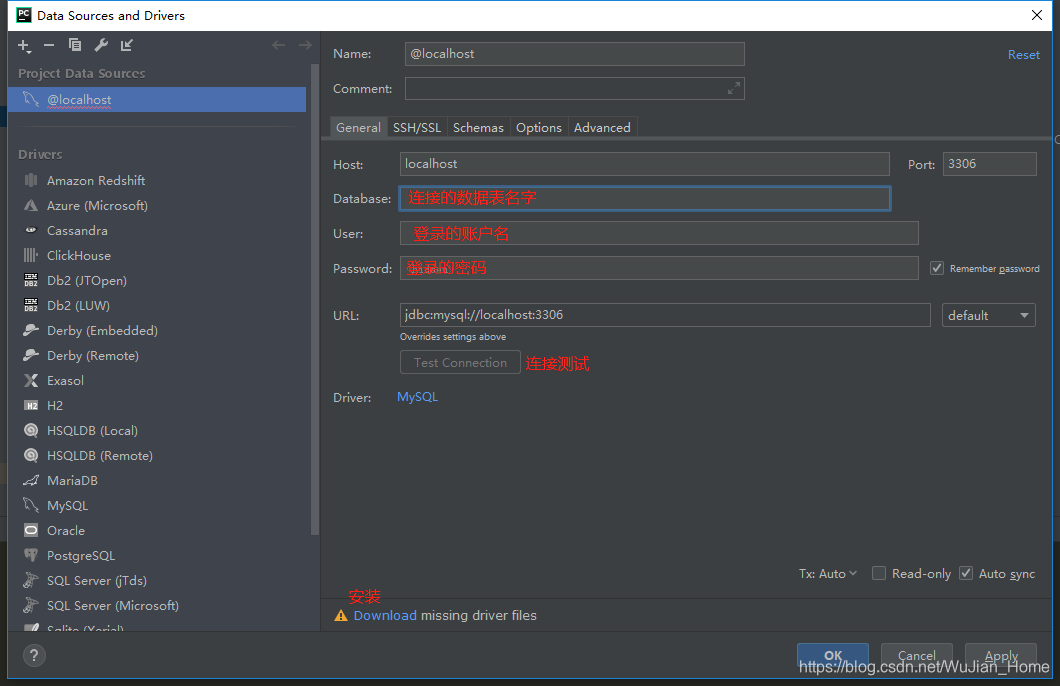This screenshot has width=1060, height=686.
Task: Switch to the SSH/SSL tab
Action: [416, 128]
